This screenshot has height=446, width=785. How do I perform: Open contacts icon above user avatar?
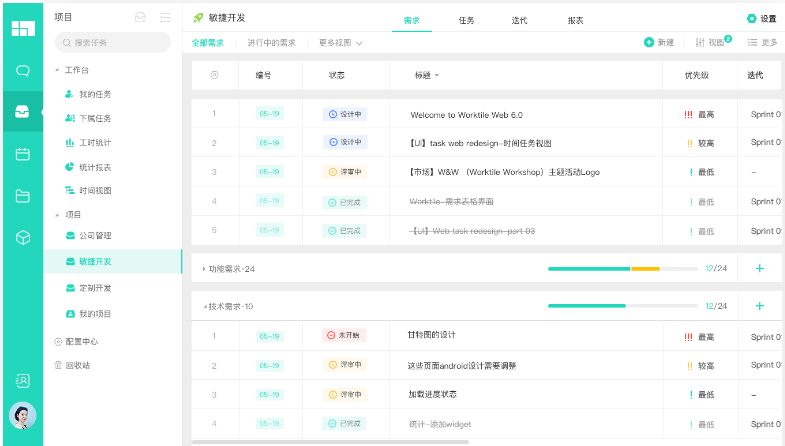(x=22, y=380)
